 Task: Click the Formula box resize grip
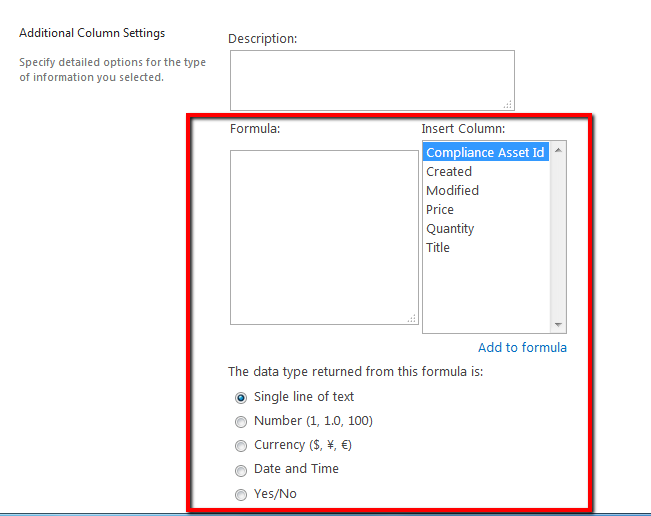point(411,318)
